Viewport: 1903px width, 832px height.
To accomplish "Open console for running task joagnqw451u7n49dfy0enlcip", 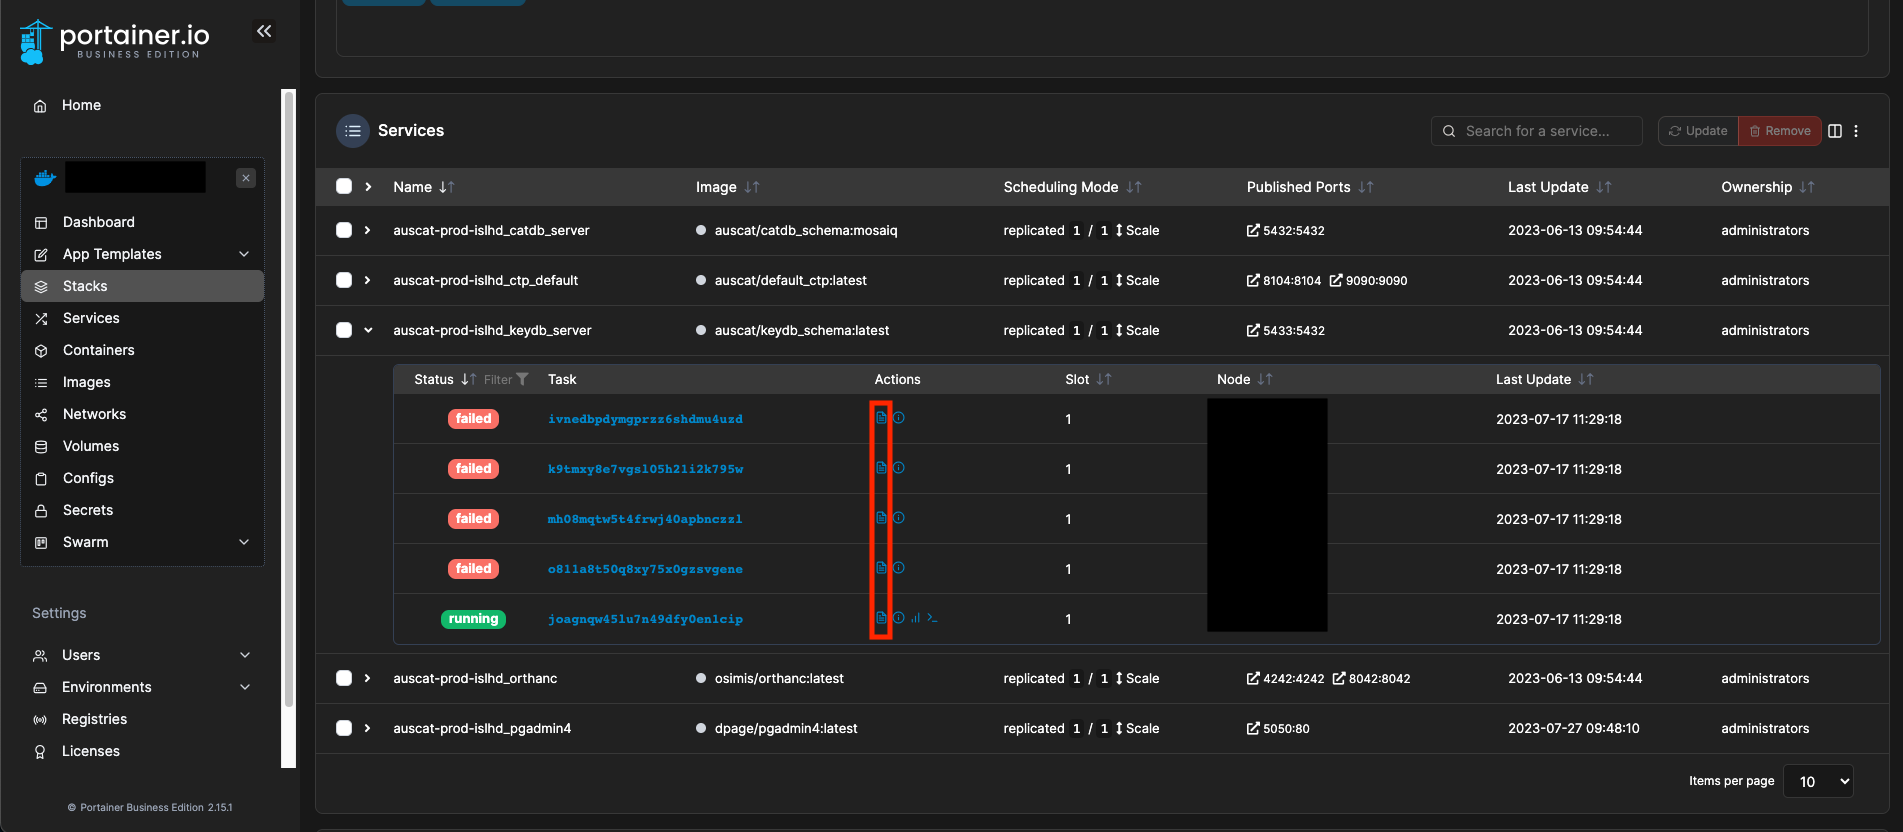I will click(932, 618).
